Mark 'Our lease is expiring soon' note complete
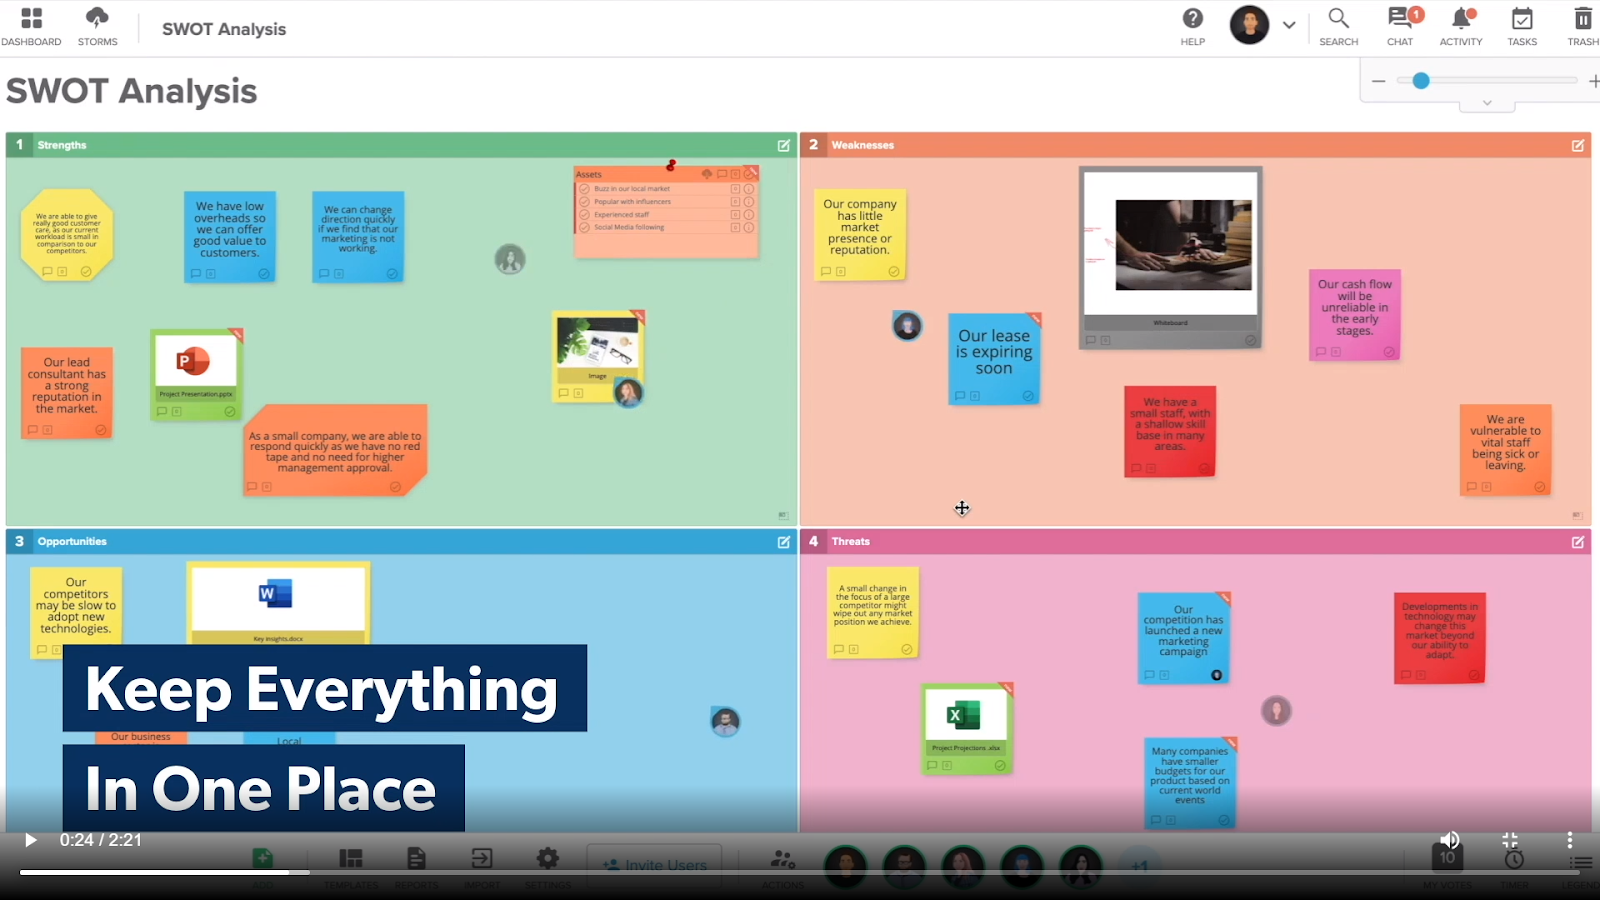 (x=1028, y=396)
